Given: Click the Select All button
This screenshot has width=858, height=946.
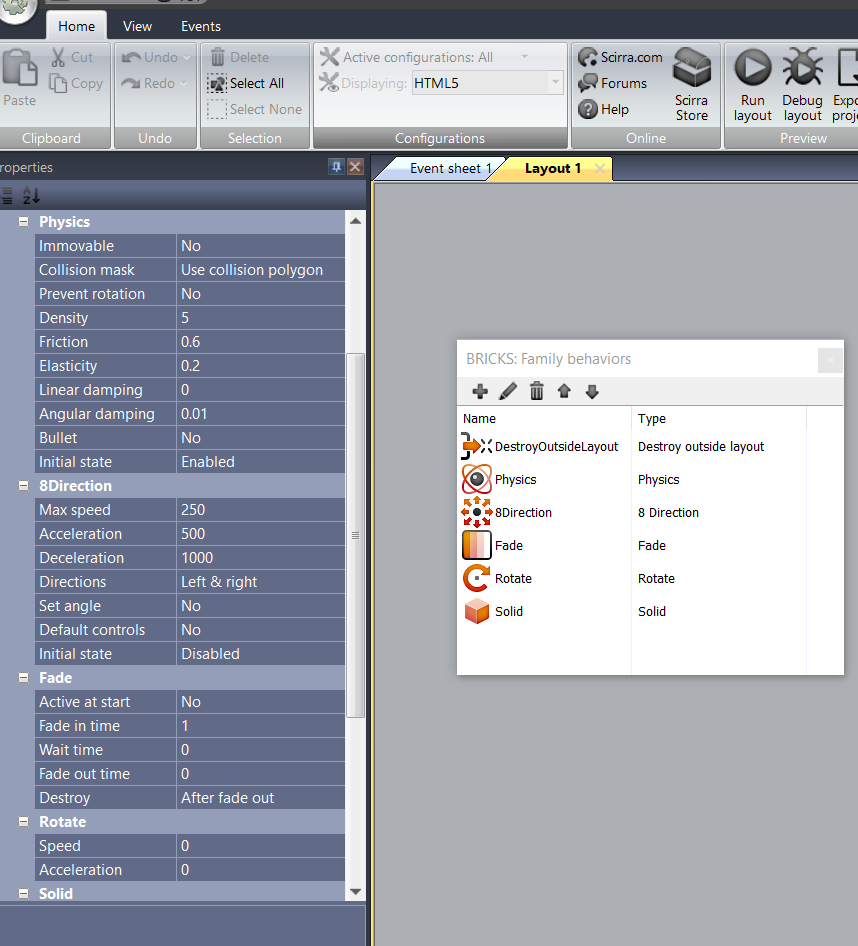Looking at the screenshot, I should point(247,84).
